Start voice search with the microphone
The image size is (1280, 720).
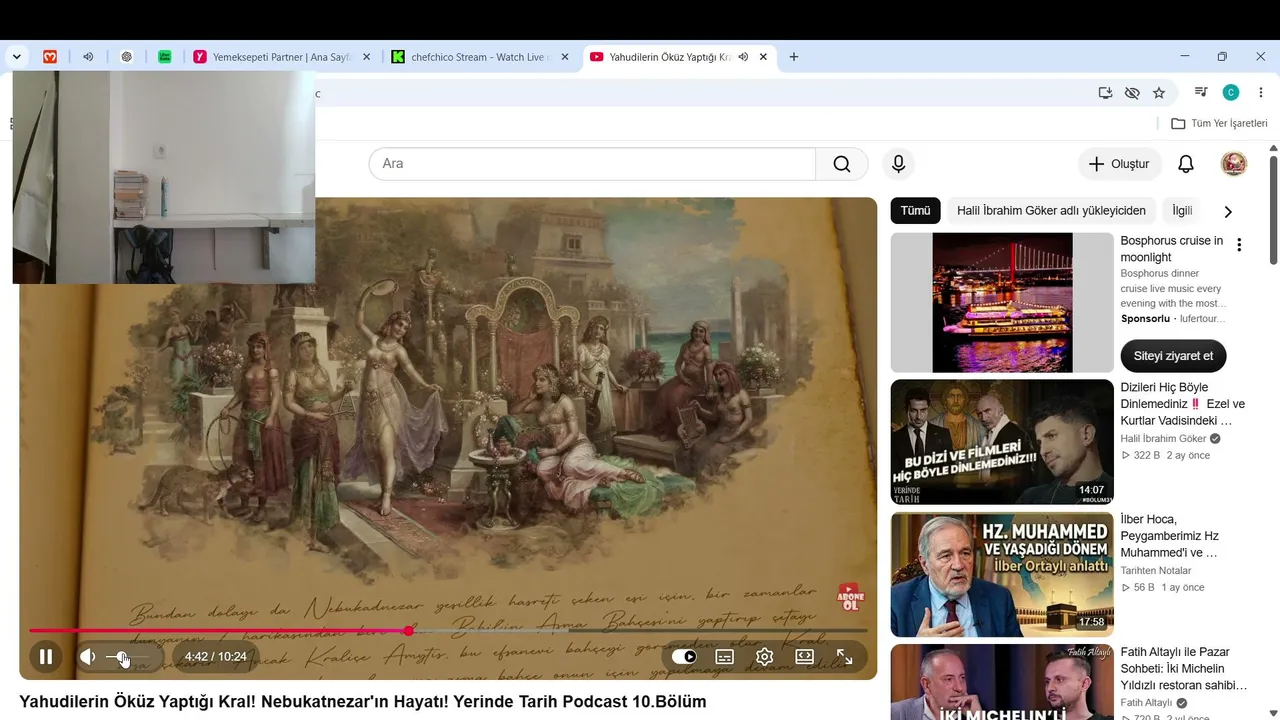click(x=898, y=164)
